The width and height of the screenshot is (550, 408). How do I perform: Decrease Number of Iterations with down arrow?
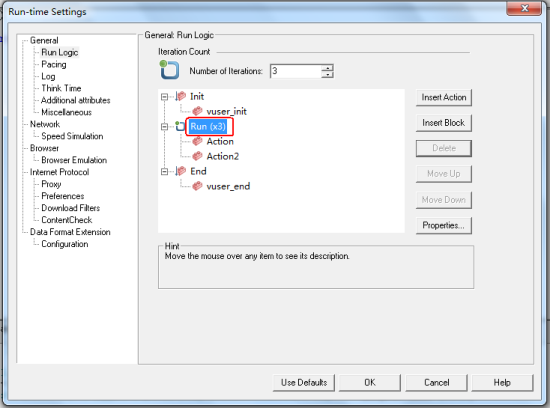click(327, 74)
